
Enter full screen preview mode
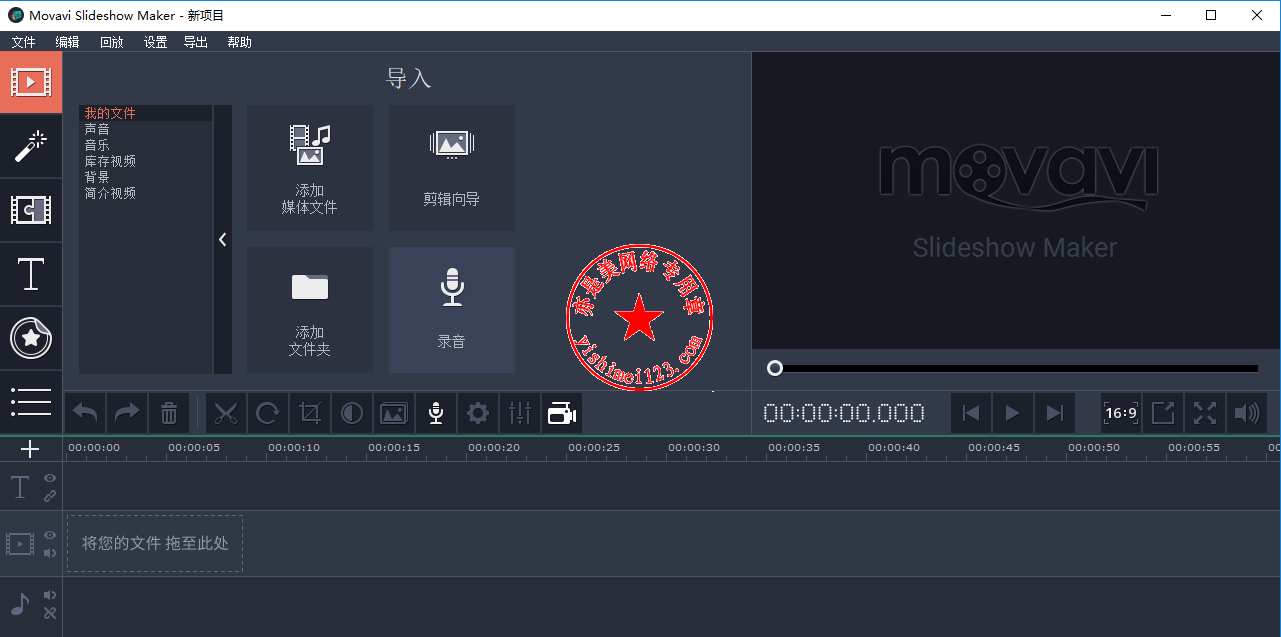point(1205,413)
